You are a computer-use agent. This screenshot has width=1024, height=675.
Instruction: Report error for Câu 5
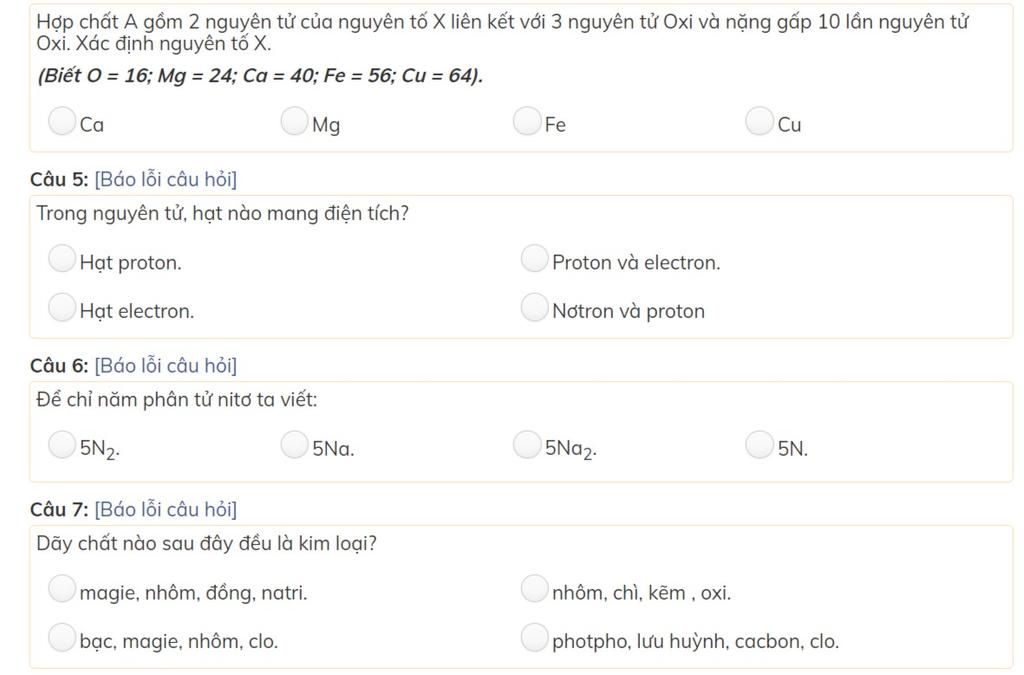click(165, 180)
